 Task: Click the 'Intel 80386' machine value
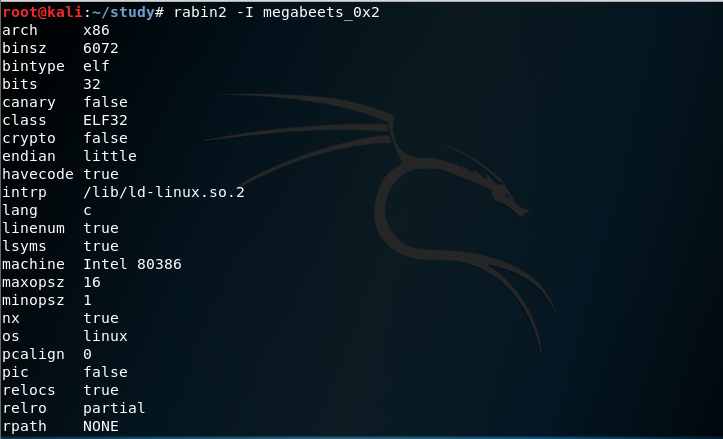point(132,264)
